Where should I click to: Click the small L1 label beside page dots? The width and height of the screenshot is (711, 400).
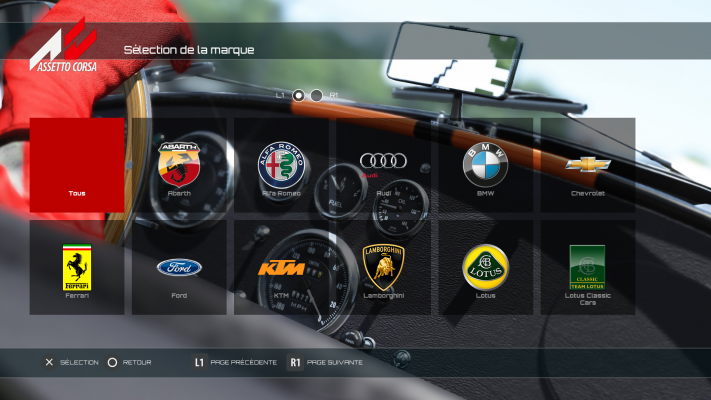tap(280, 95)
